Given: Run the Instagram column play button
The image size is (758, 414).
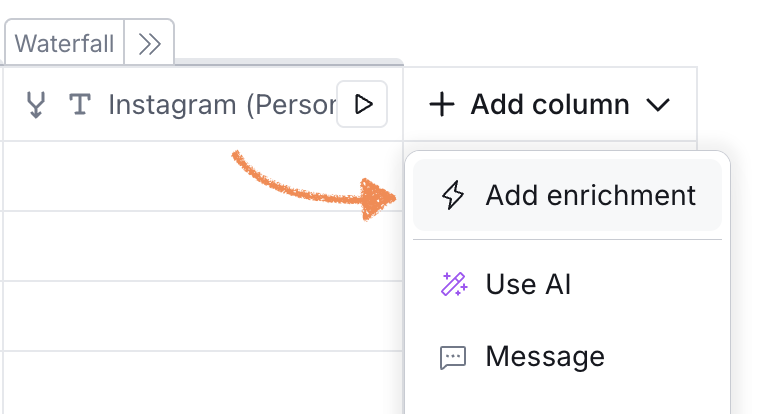Looking at the screenshot, I should pyautogui.click(x=362, y=104).
